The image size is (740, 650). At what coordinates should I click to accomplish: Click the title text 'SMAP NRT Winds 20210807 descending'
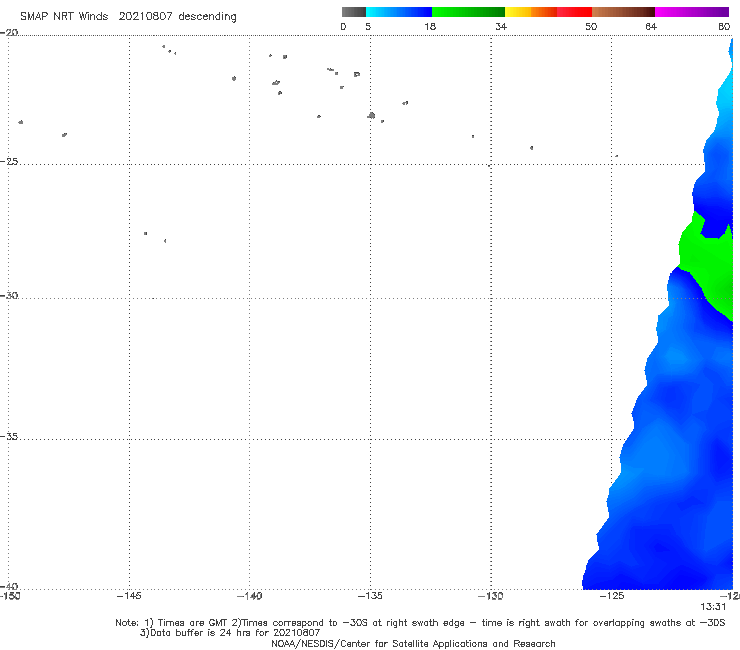pos(128,16)
